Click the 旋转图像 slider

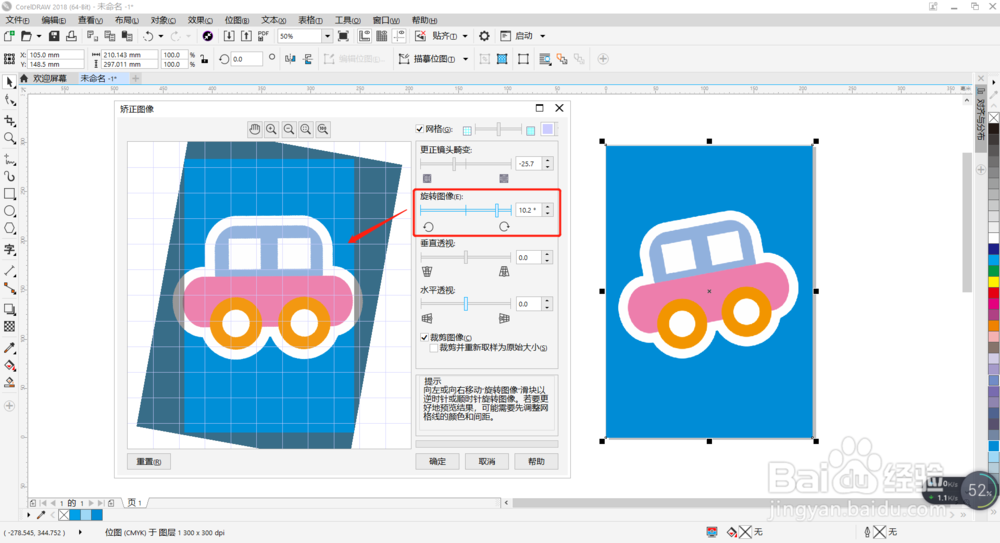click(466, 210)
